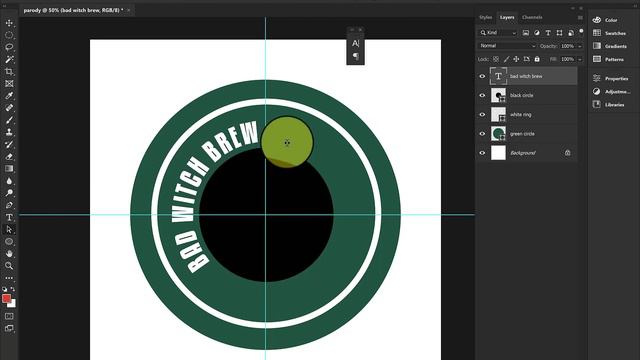Open Character panel icon
The width and height of the screenshot is (640, 360).
356,44
